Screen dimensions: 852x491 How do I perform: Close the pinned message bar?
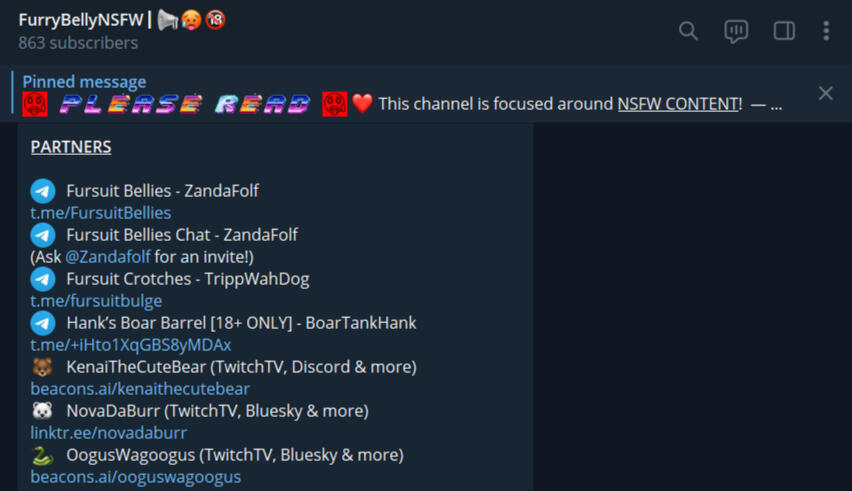[825, 93]
